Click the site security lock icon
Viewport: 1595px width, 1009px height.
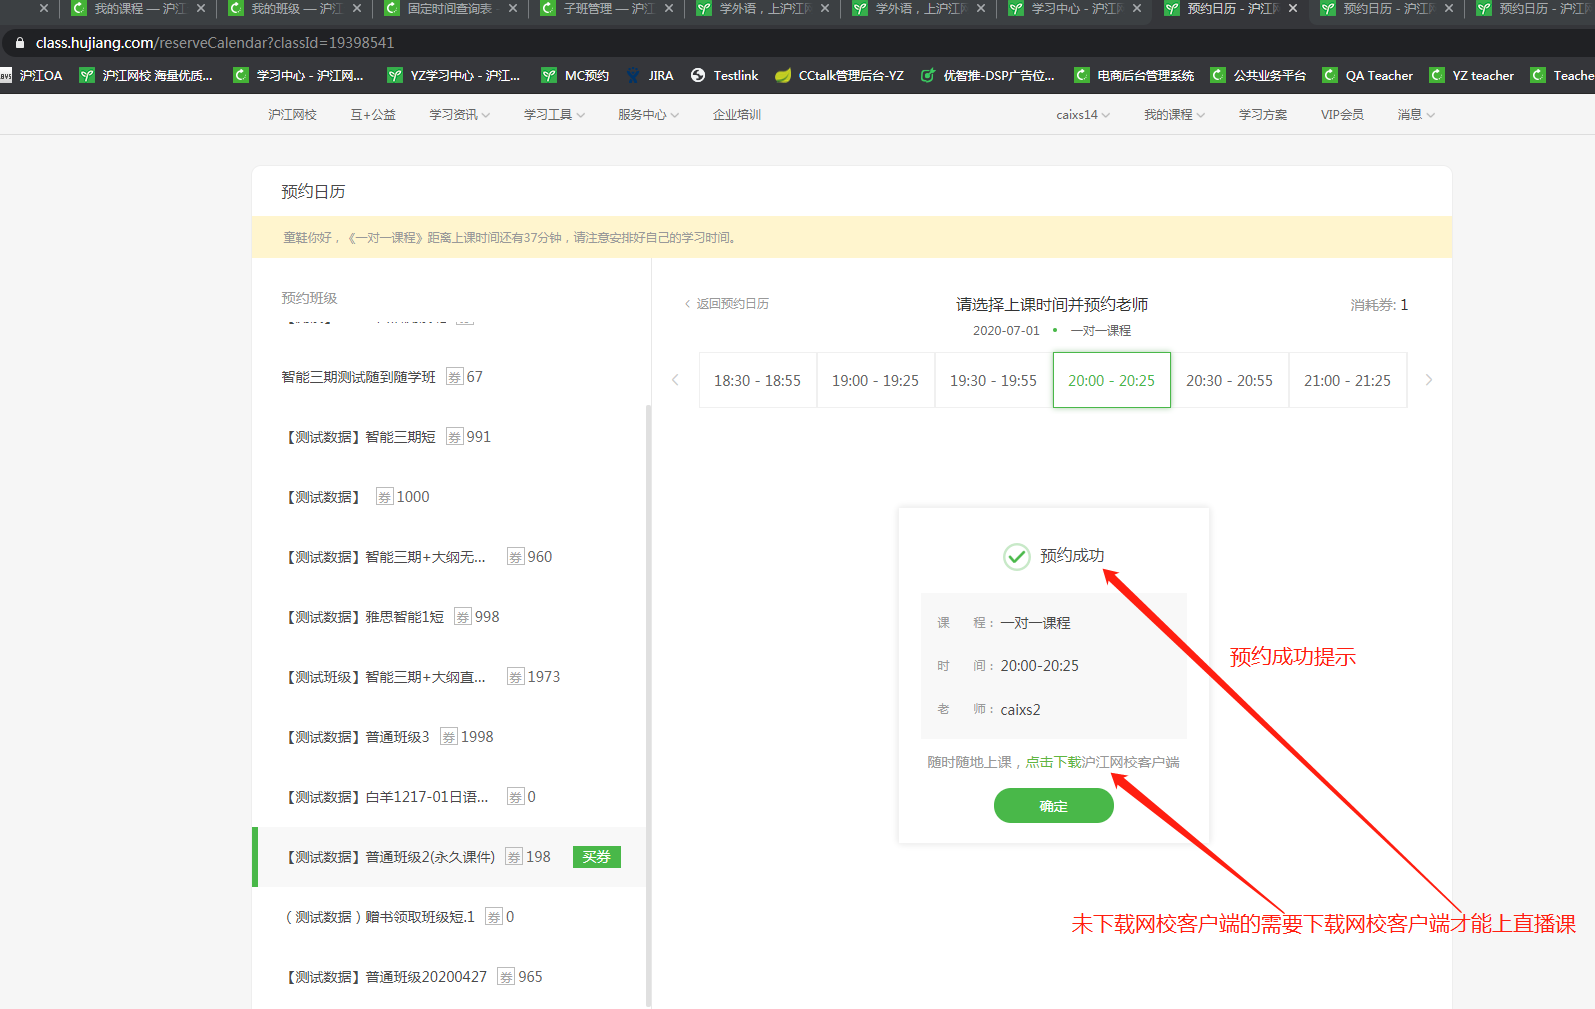point(19,43)
